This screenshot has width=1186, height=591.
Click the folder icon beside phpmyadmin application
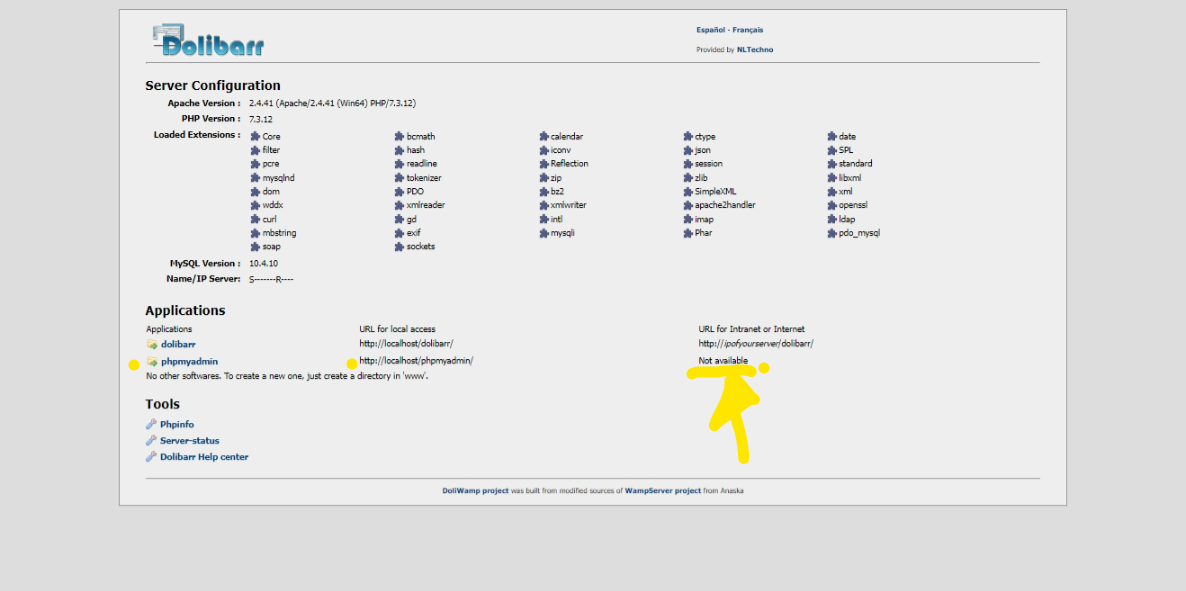152,361
